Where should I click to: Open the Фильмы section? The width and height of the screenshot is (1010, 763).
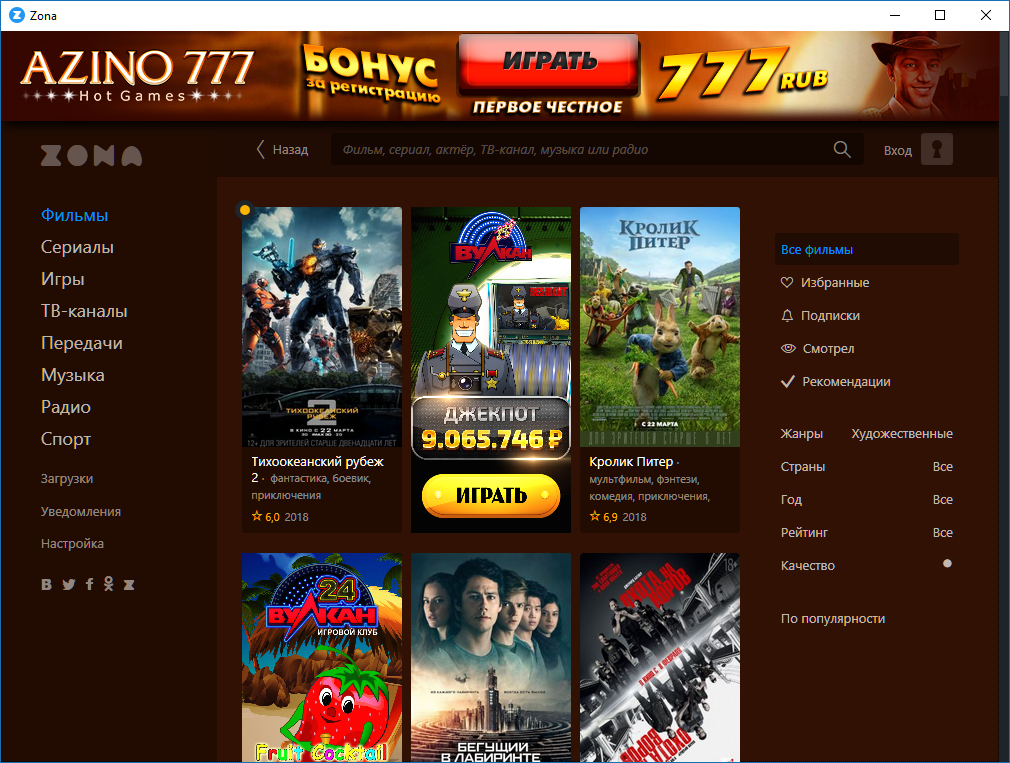point(75,215)
